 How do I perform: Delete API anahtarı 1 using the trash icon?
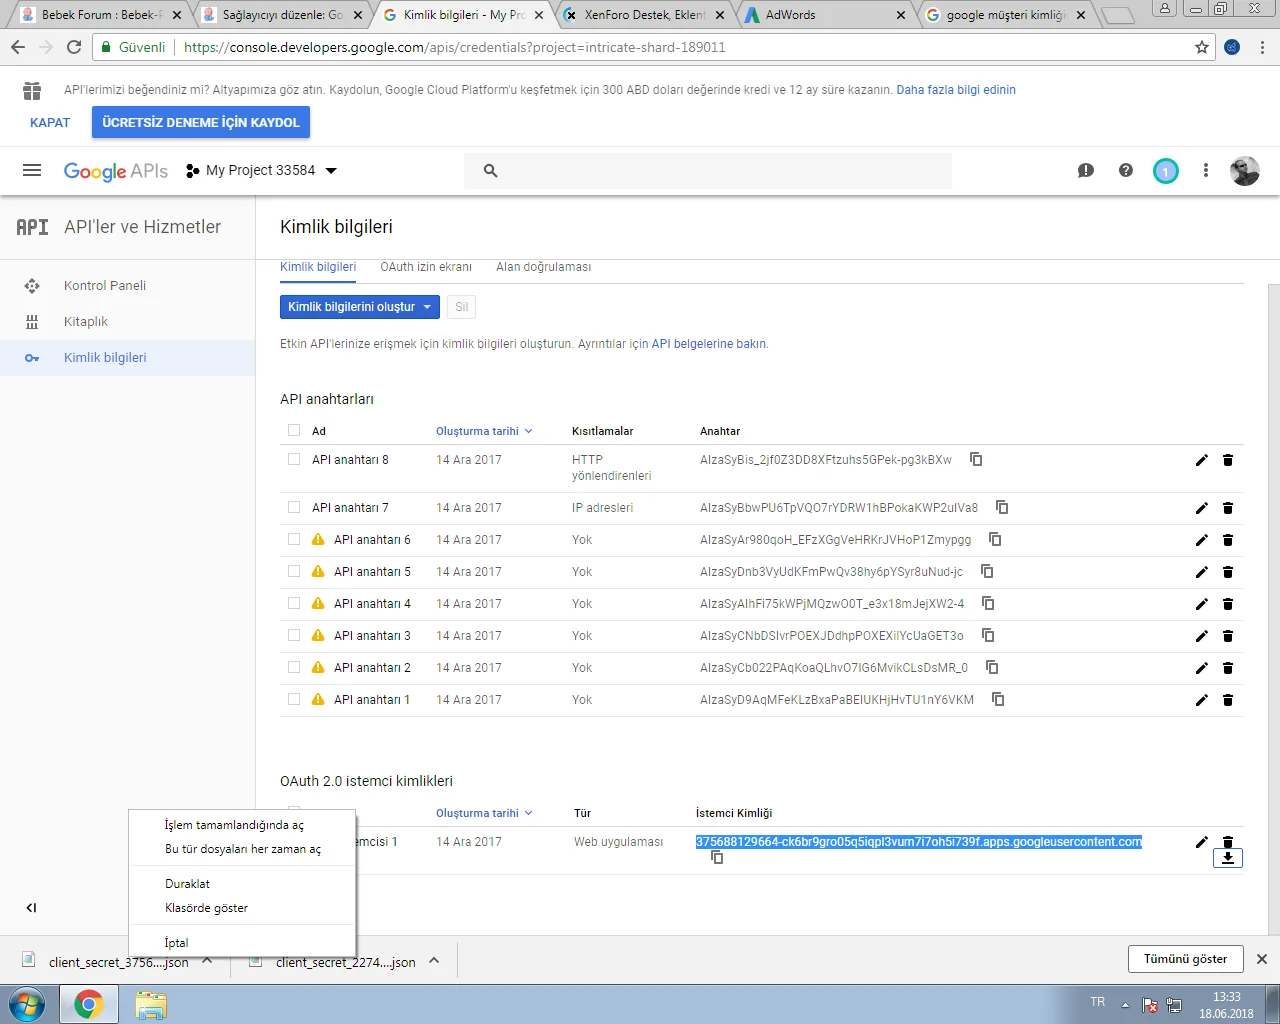(x=1228, y=700)
